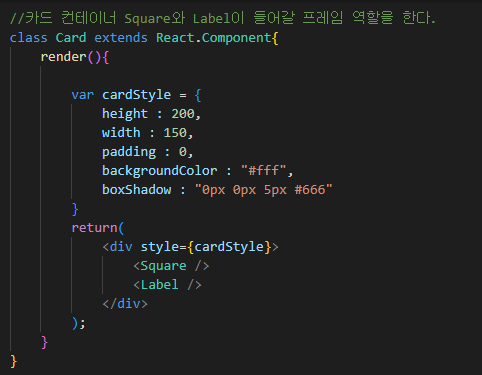
Task: Click the Korean comment line above the class
Action: pyautogui.click(x=223, y=18)
